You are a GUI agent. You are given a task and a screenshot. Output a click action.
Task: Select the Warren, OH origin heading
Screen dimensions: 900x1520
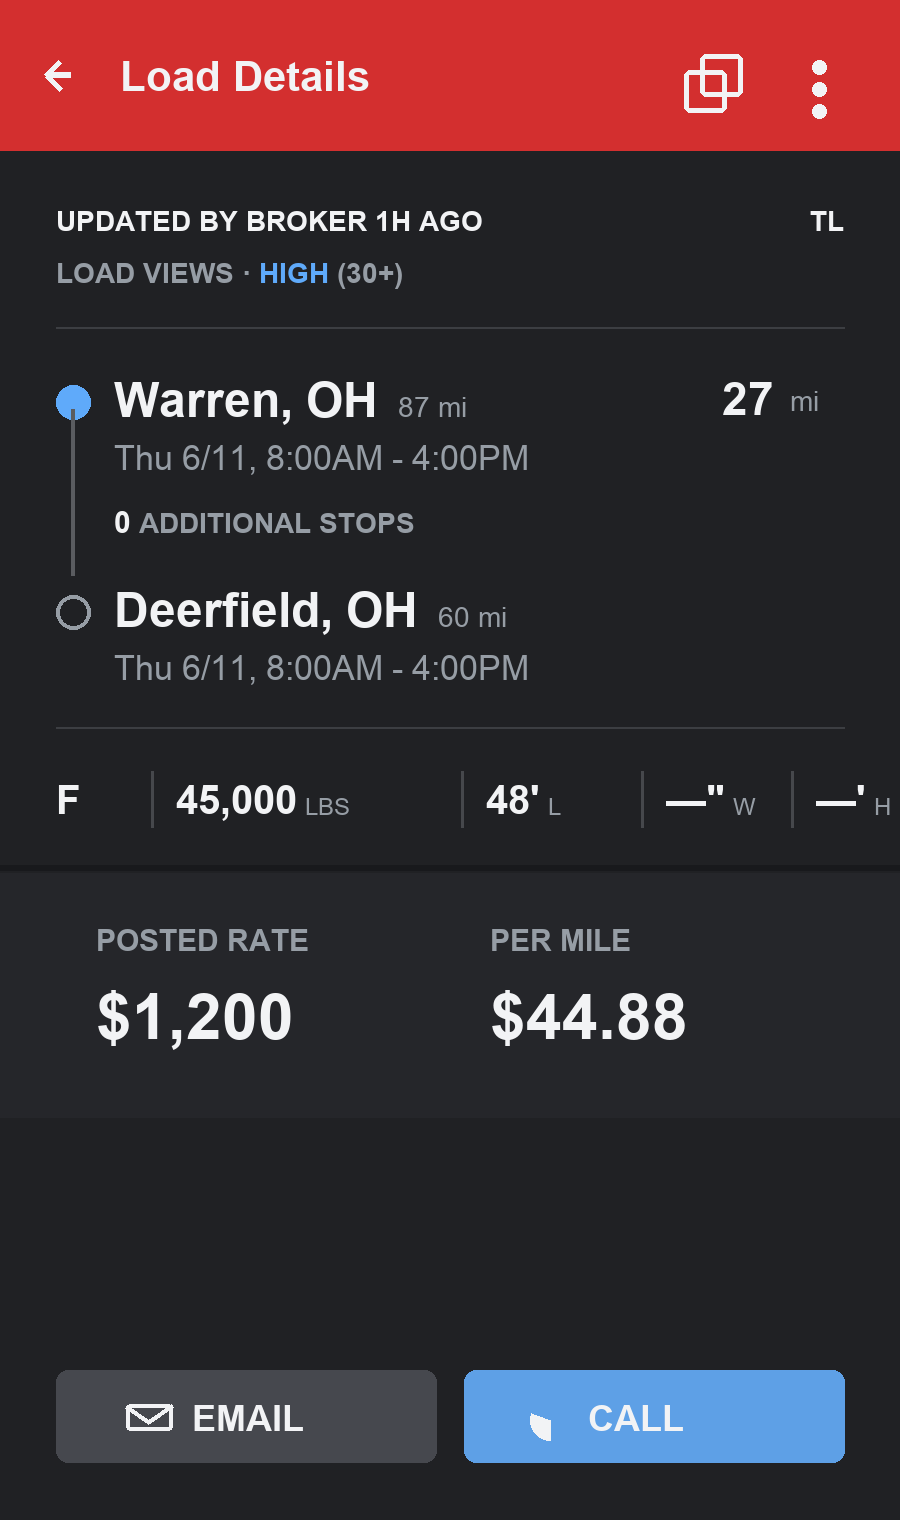pos(245,400)
